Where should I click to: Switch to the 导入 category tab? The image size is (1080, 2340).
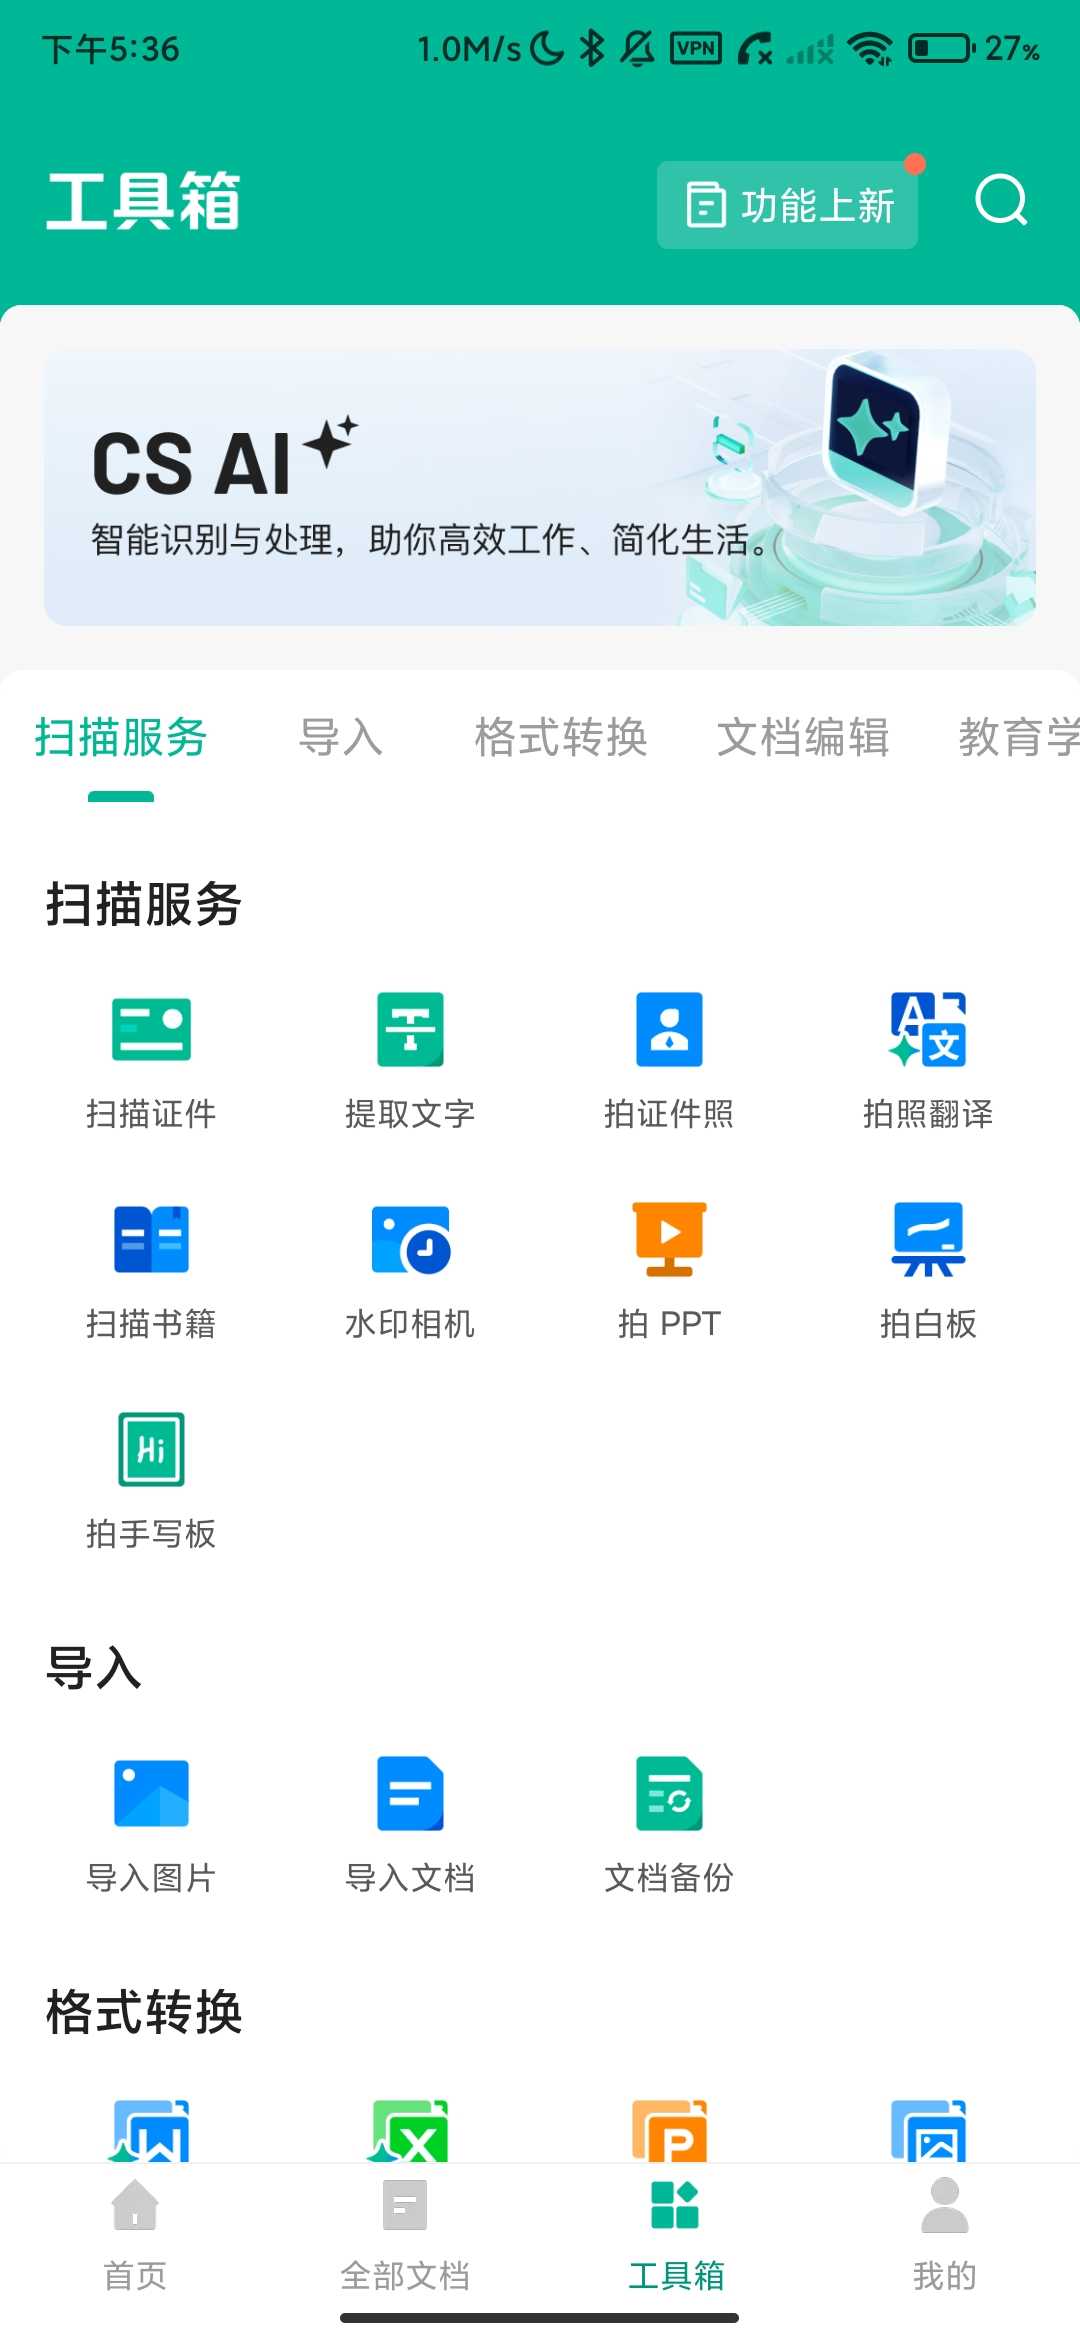click(341, 738)
